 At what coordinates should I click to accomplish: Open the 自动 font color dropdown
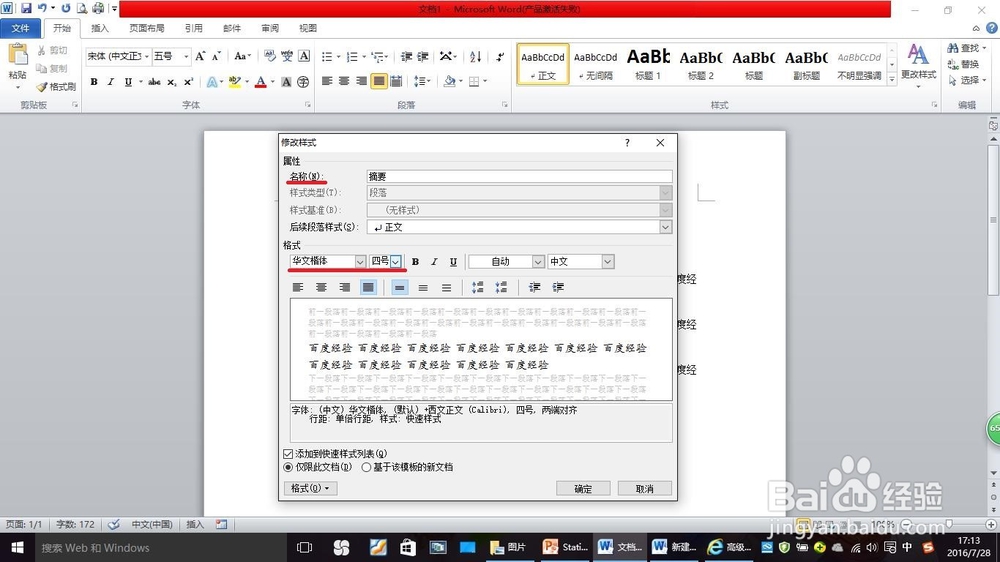coord(538,262)
